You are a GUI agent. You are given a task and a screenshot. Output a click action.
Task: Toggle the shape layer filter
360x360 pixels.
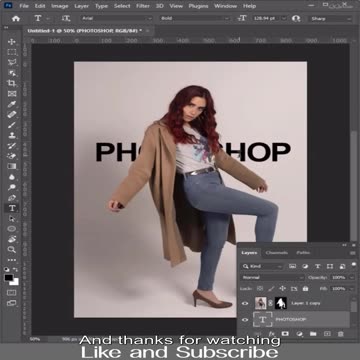330,266
